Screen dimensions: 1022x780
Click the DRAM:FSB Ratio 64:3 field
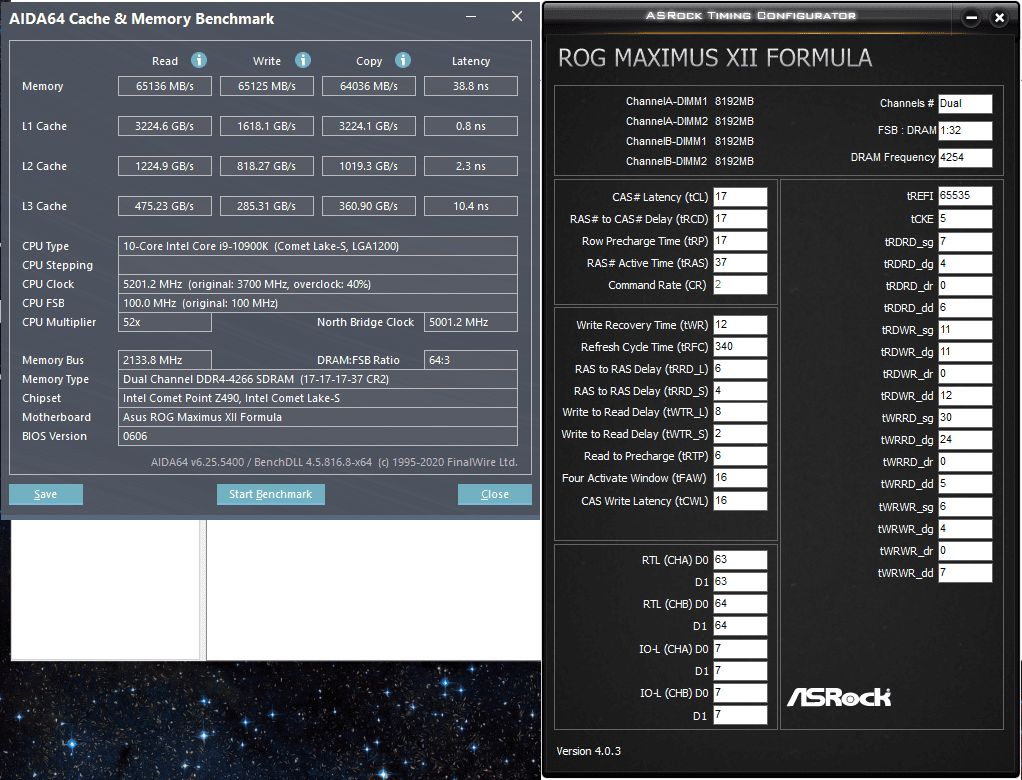click(471, 360)
